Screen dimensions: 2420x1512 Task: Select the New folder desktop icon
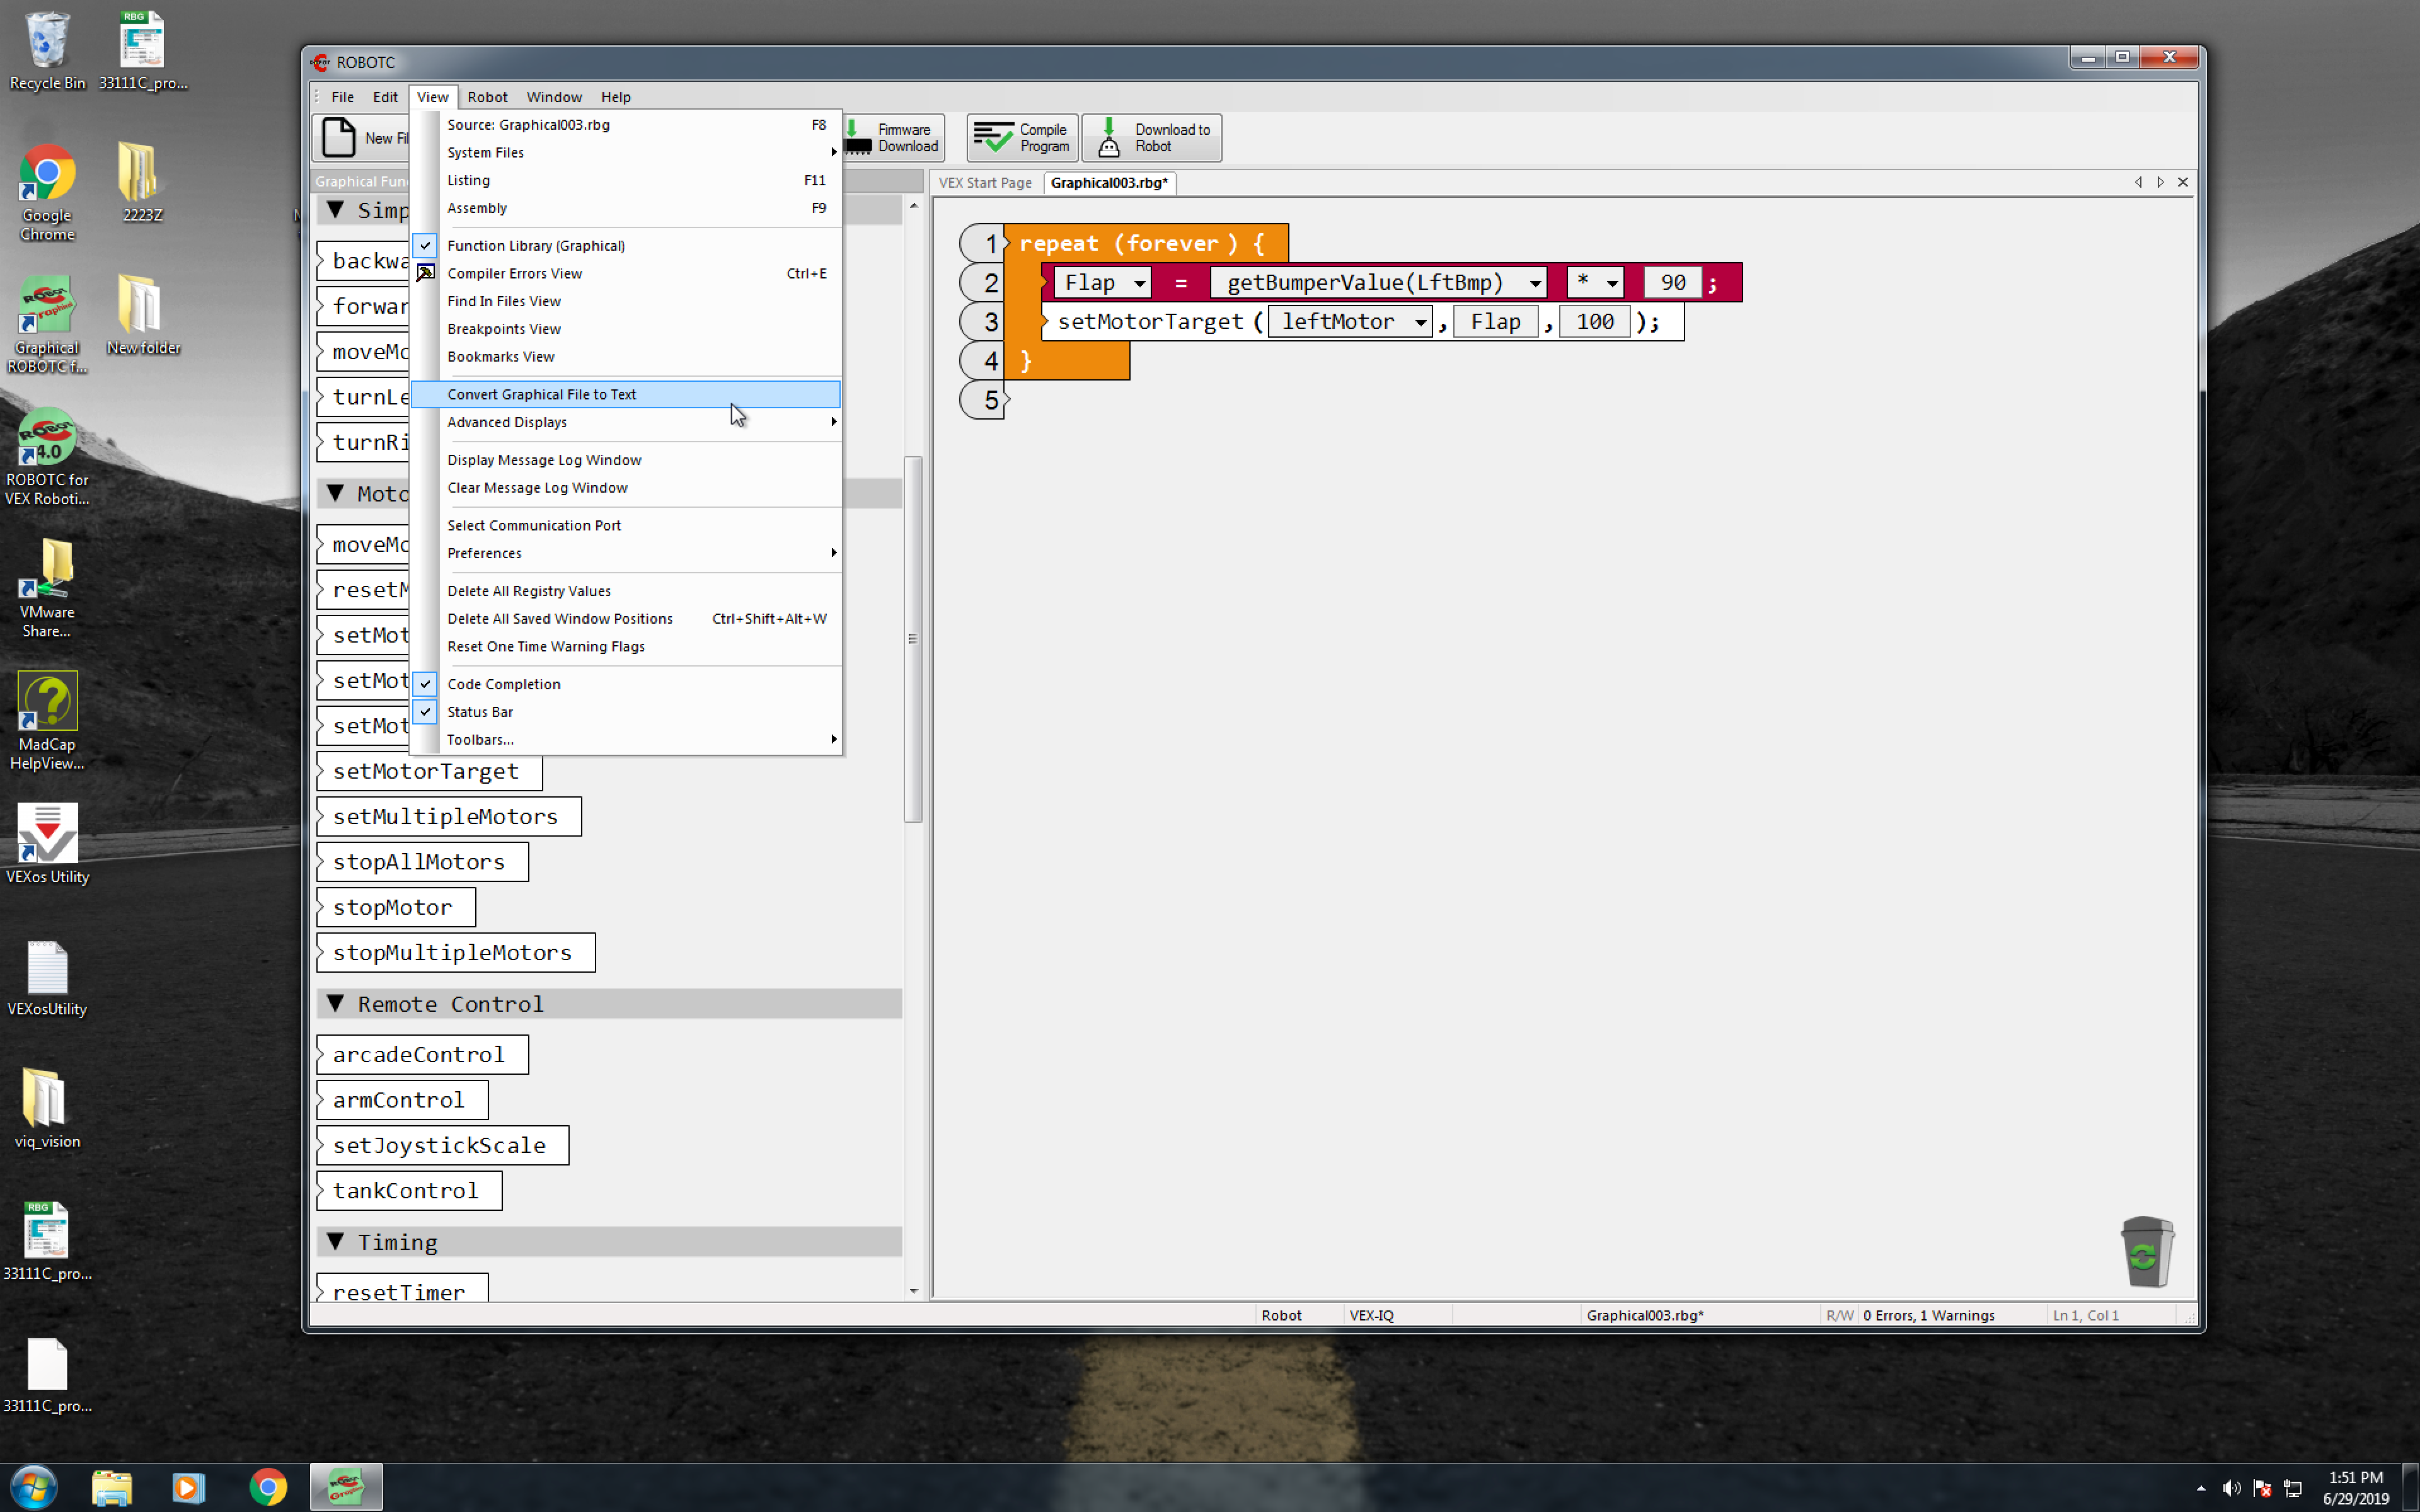(x=142, y=315)
